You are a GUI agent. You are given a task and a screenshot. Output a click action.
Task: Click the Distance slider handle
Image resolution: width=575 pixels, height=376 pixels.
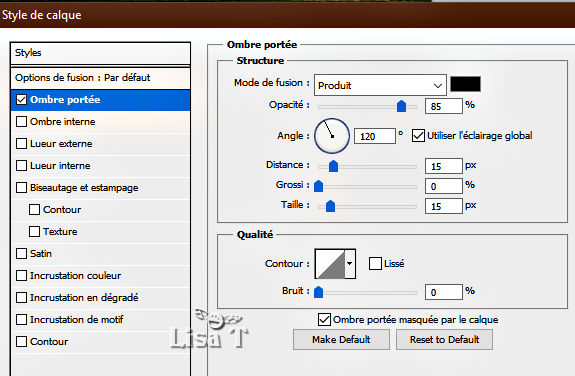pyautogui.click(x=333, y=166)
